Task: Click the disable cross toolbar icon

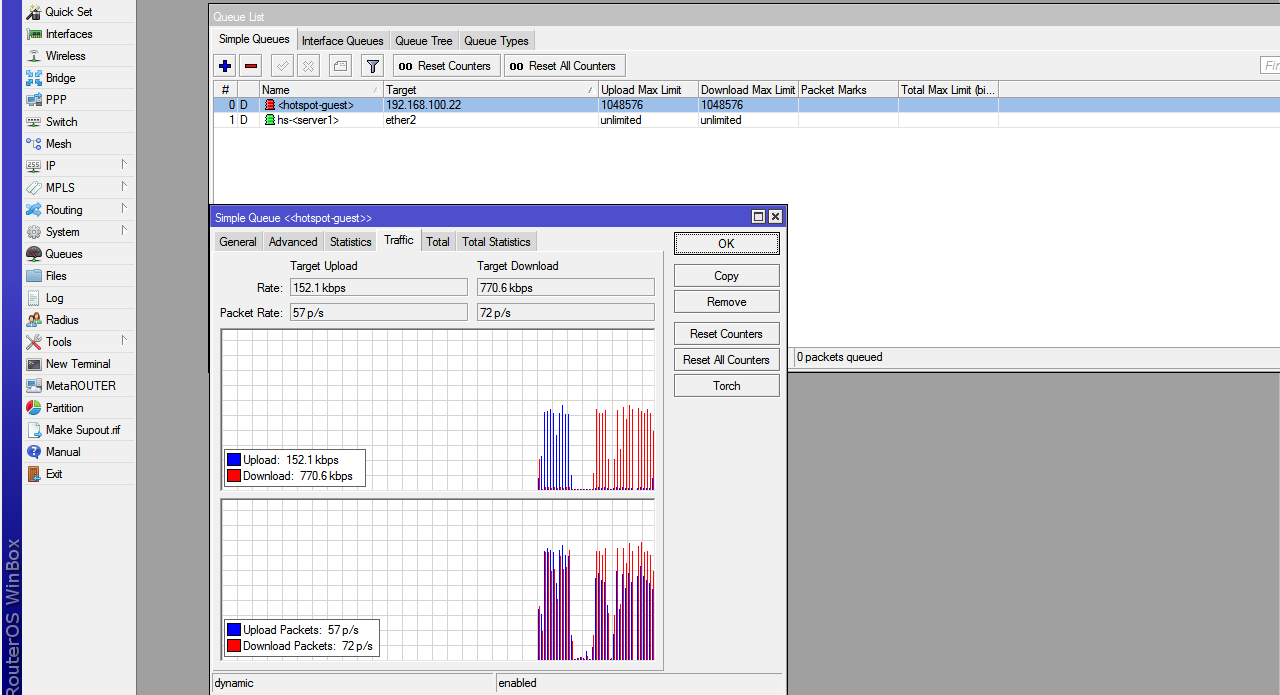Action: 308,66
